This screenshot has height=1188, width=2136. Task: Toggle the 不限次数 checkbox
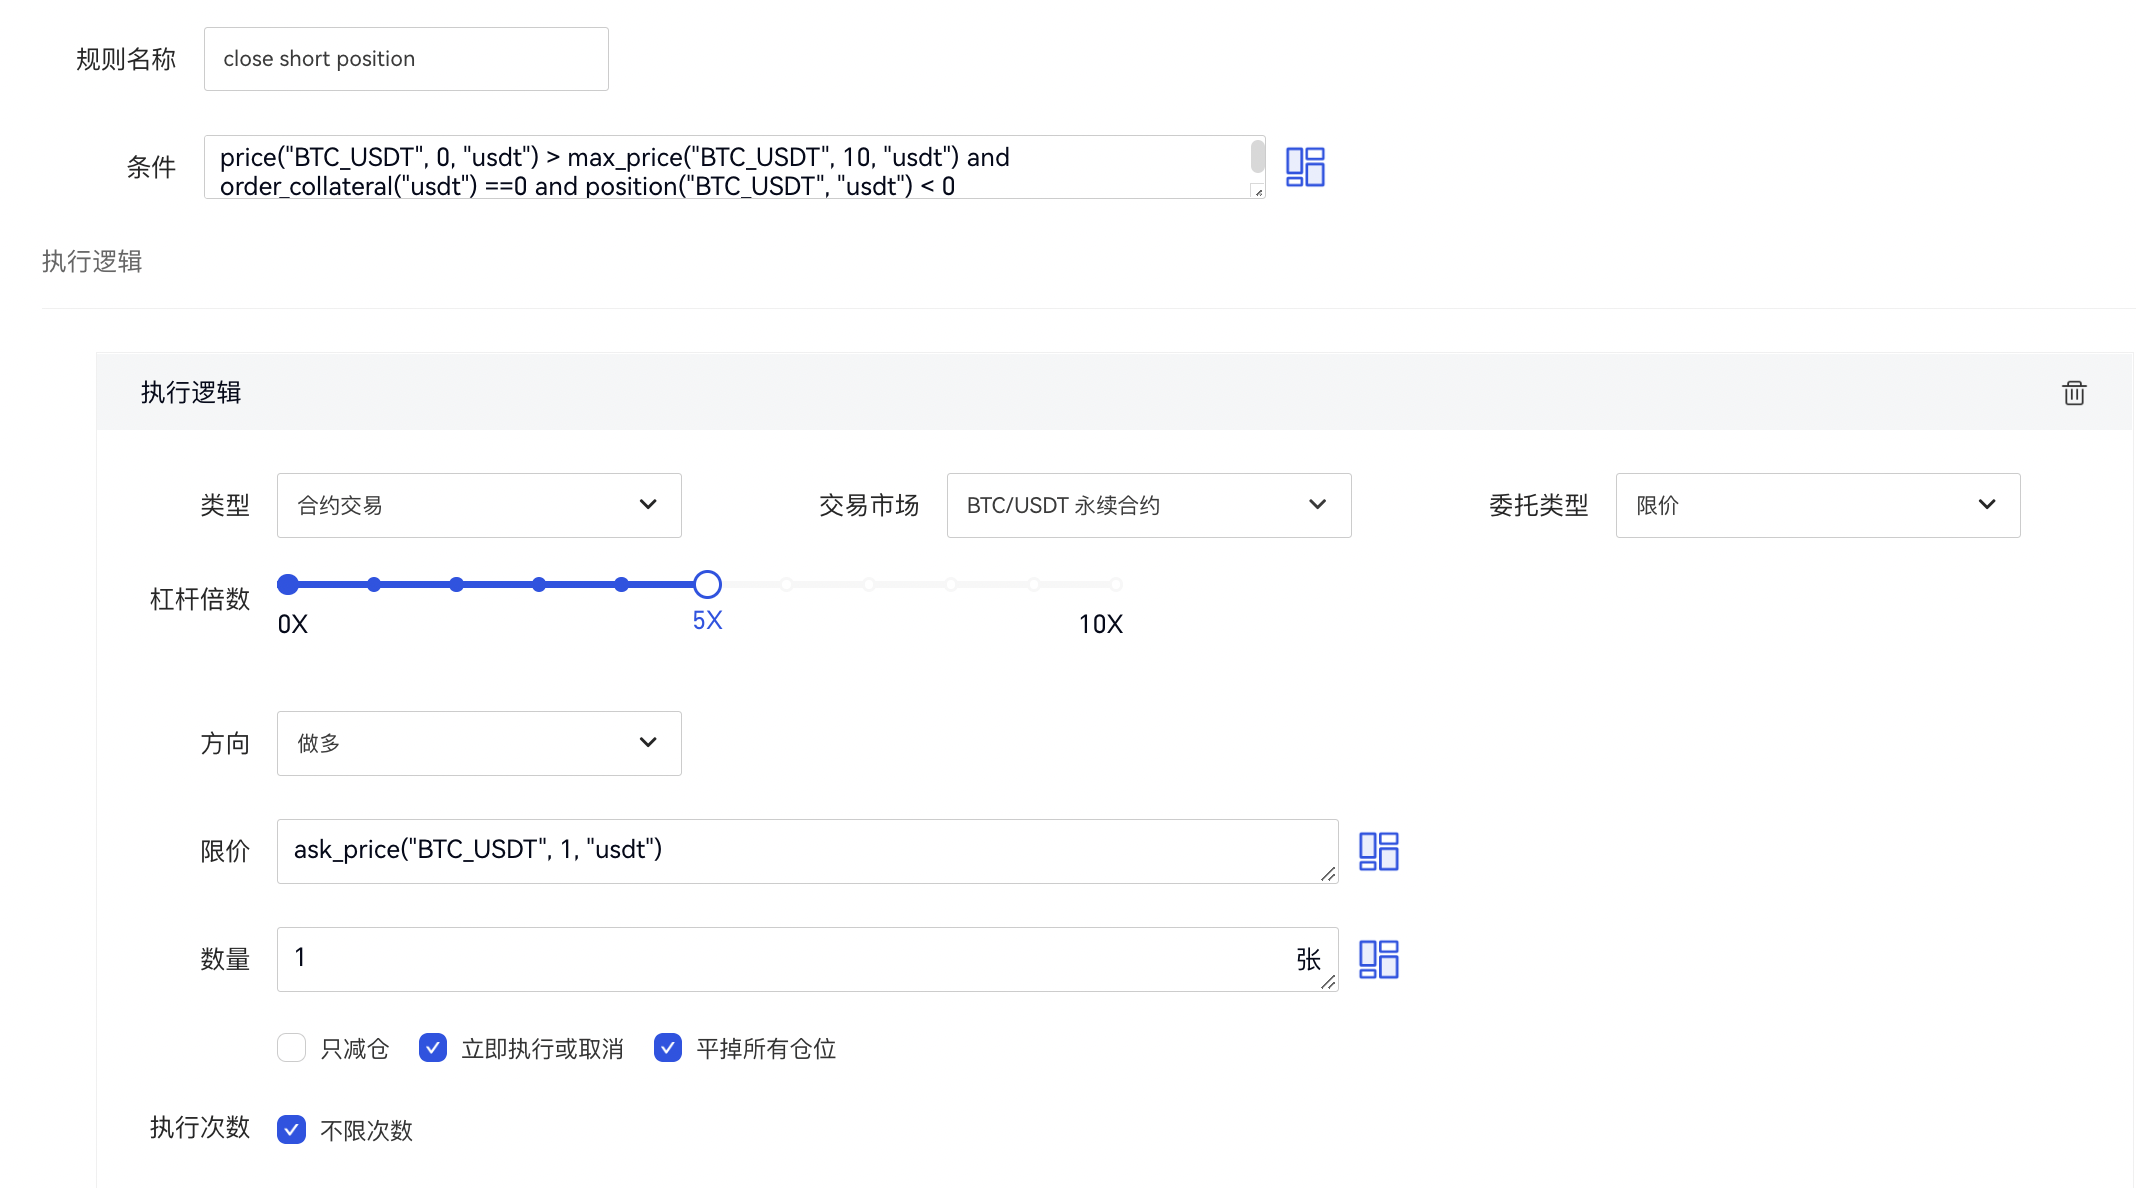click(291, 1130)
